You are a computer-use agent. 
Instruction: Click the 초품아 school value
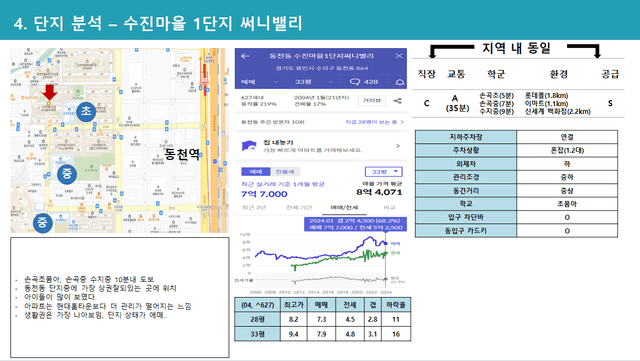567,203
